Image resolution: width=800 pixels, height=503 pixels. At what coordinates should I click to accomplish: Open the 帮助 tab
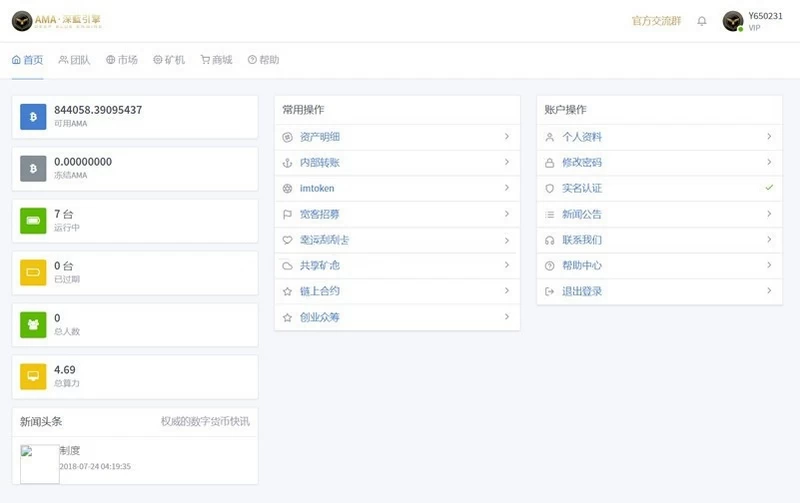tap(263, 60)
